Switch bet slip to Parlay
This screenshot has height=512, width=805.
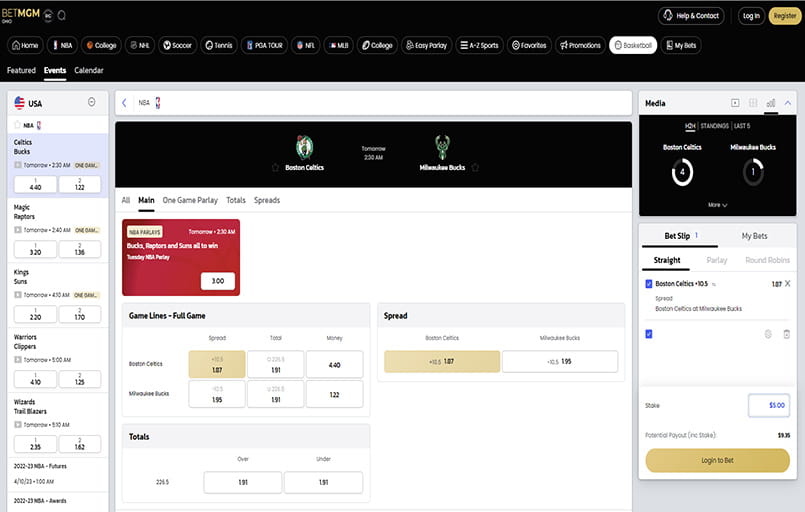pyautogui.click(x=717, y=260)
